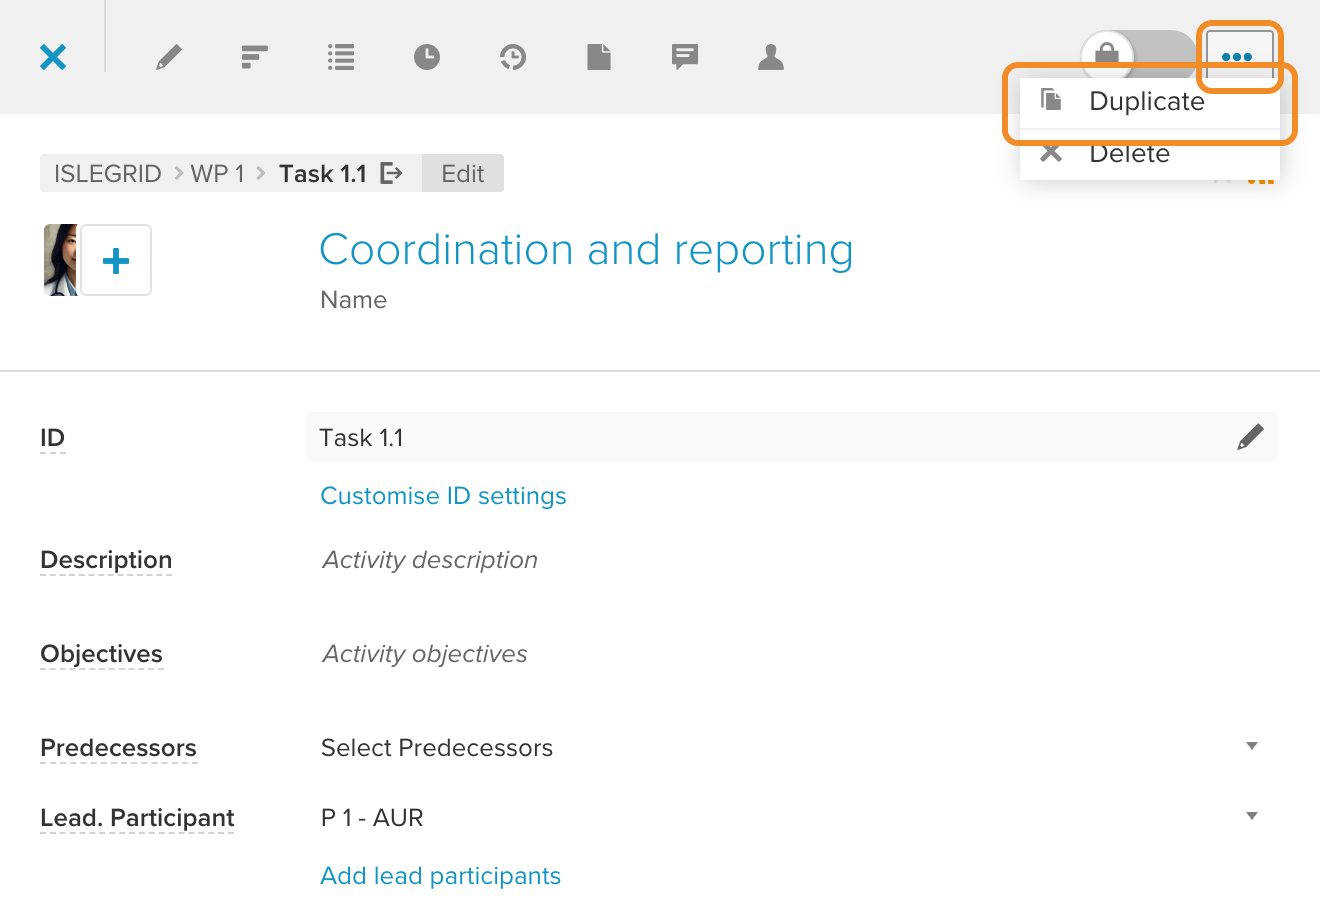Click the Coordination and reporting title
Screen dimensions: 1320x920
(x=586, y=250)
